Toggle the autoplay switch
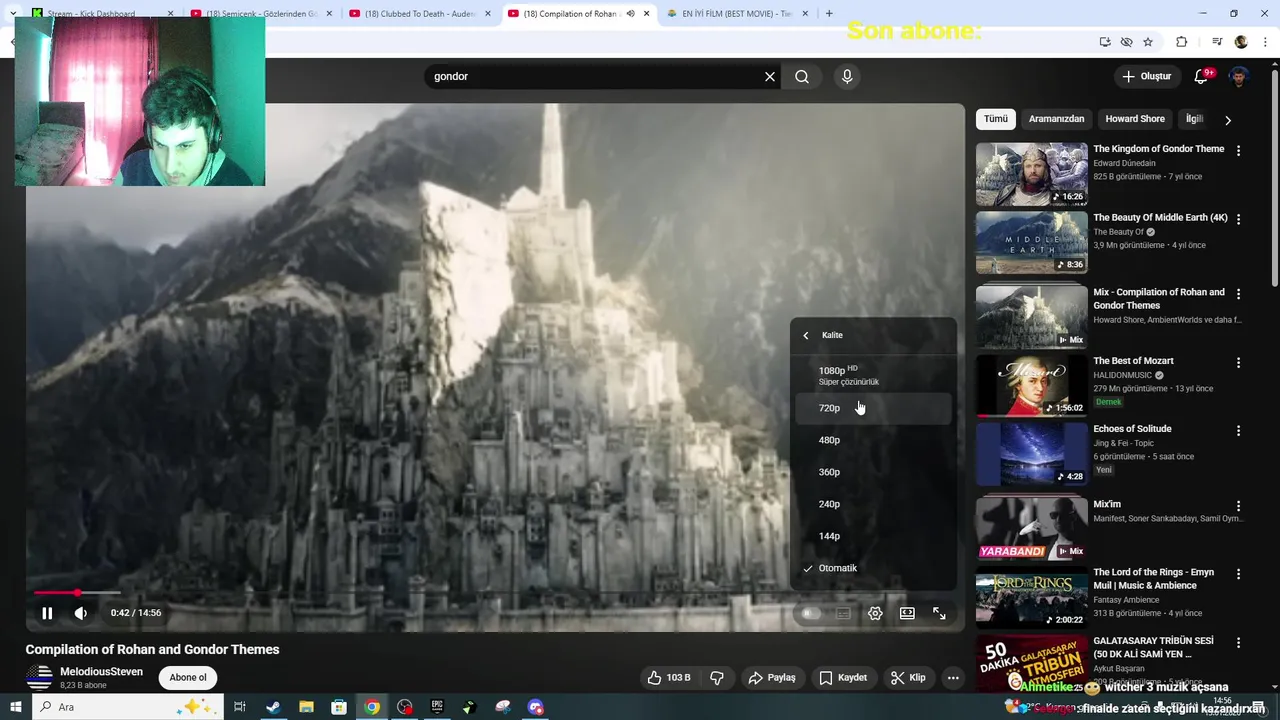This screenshot has height=720, width=1280. (811, 613)
